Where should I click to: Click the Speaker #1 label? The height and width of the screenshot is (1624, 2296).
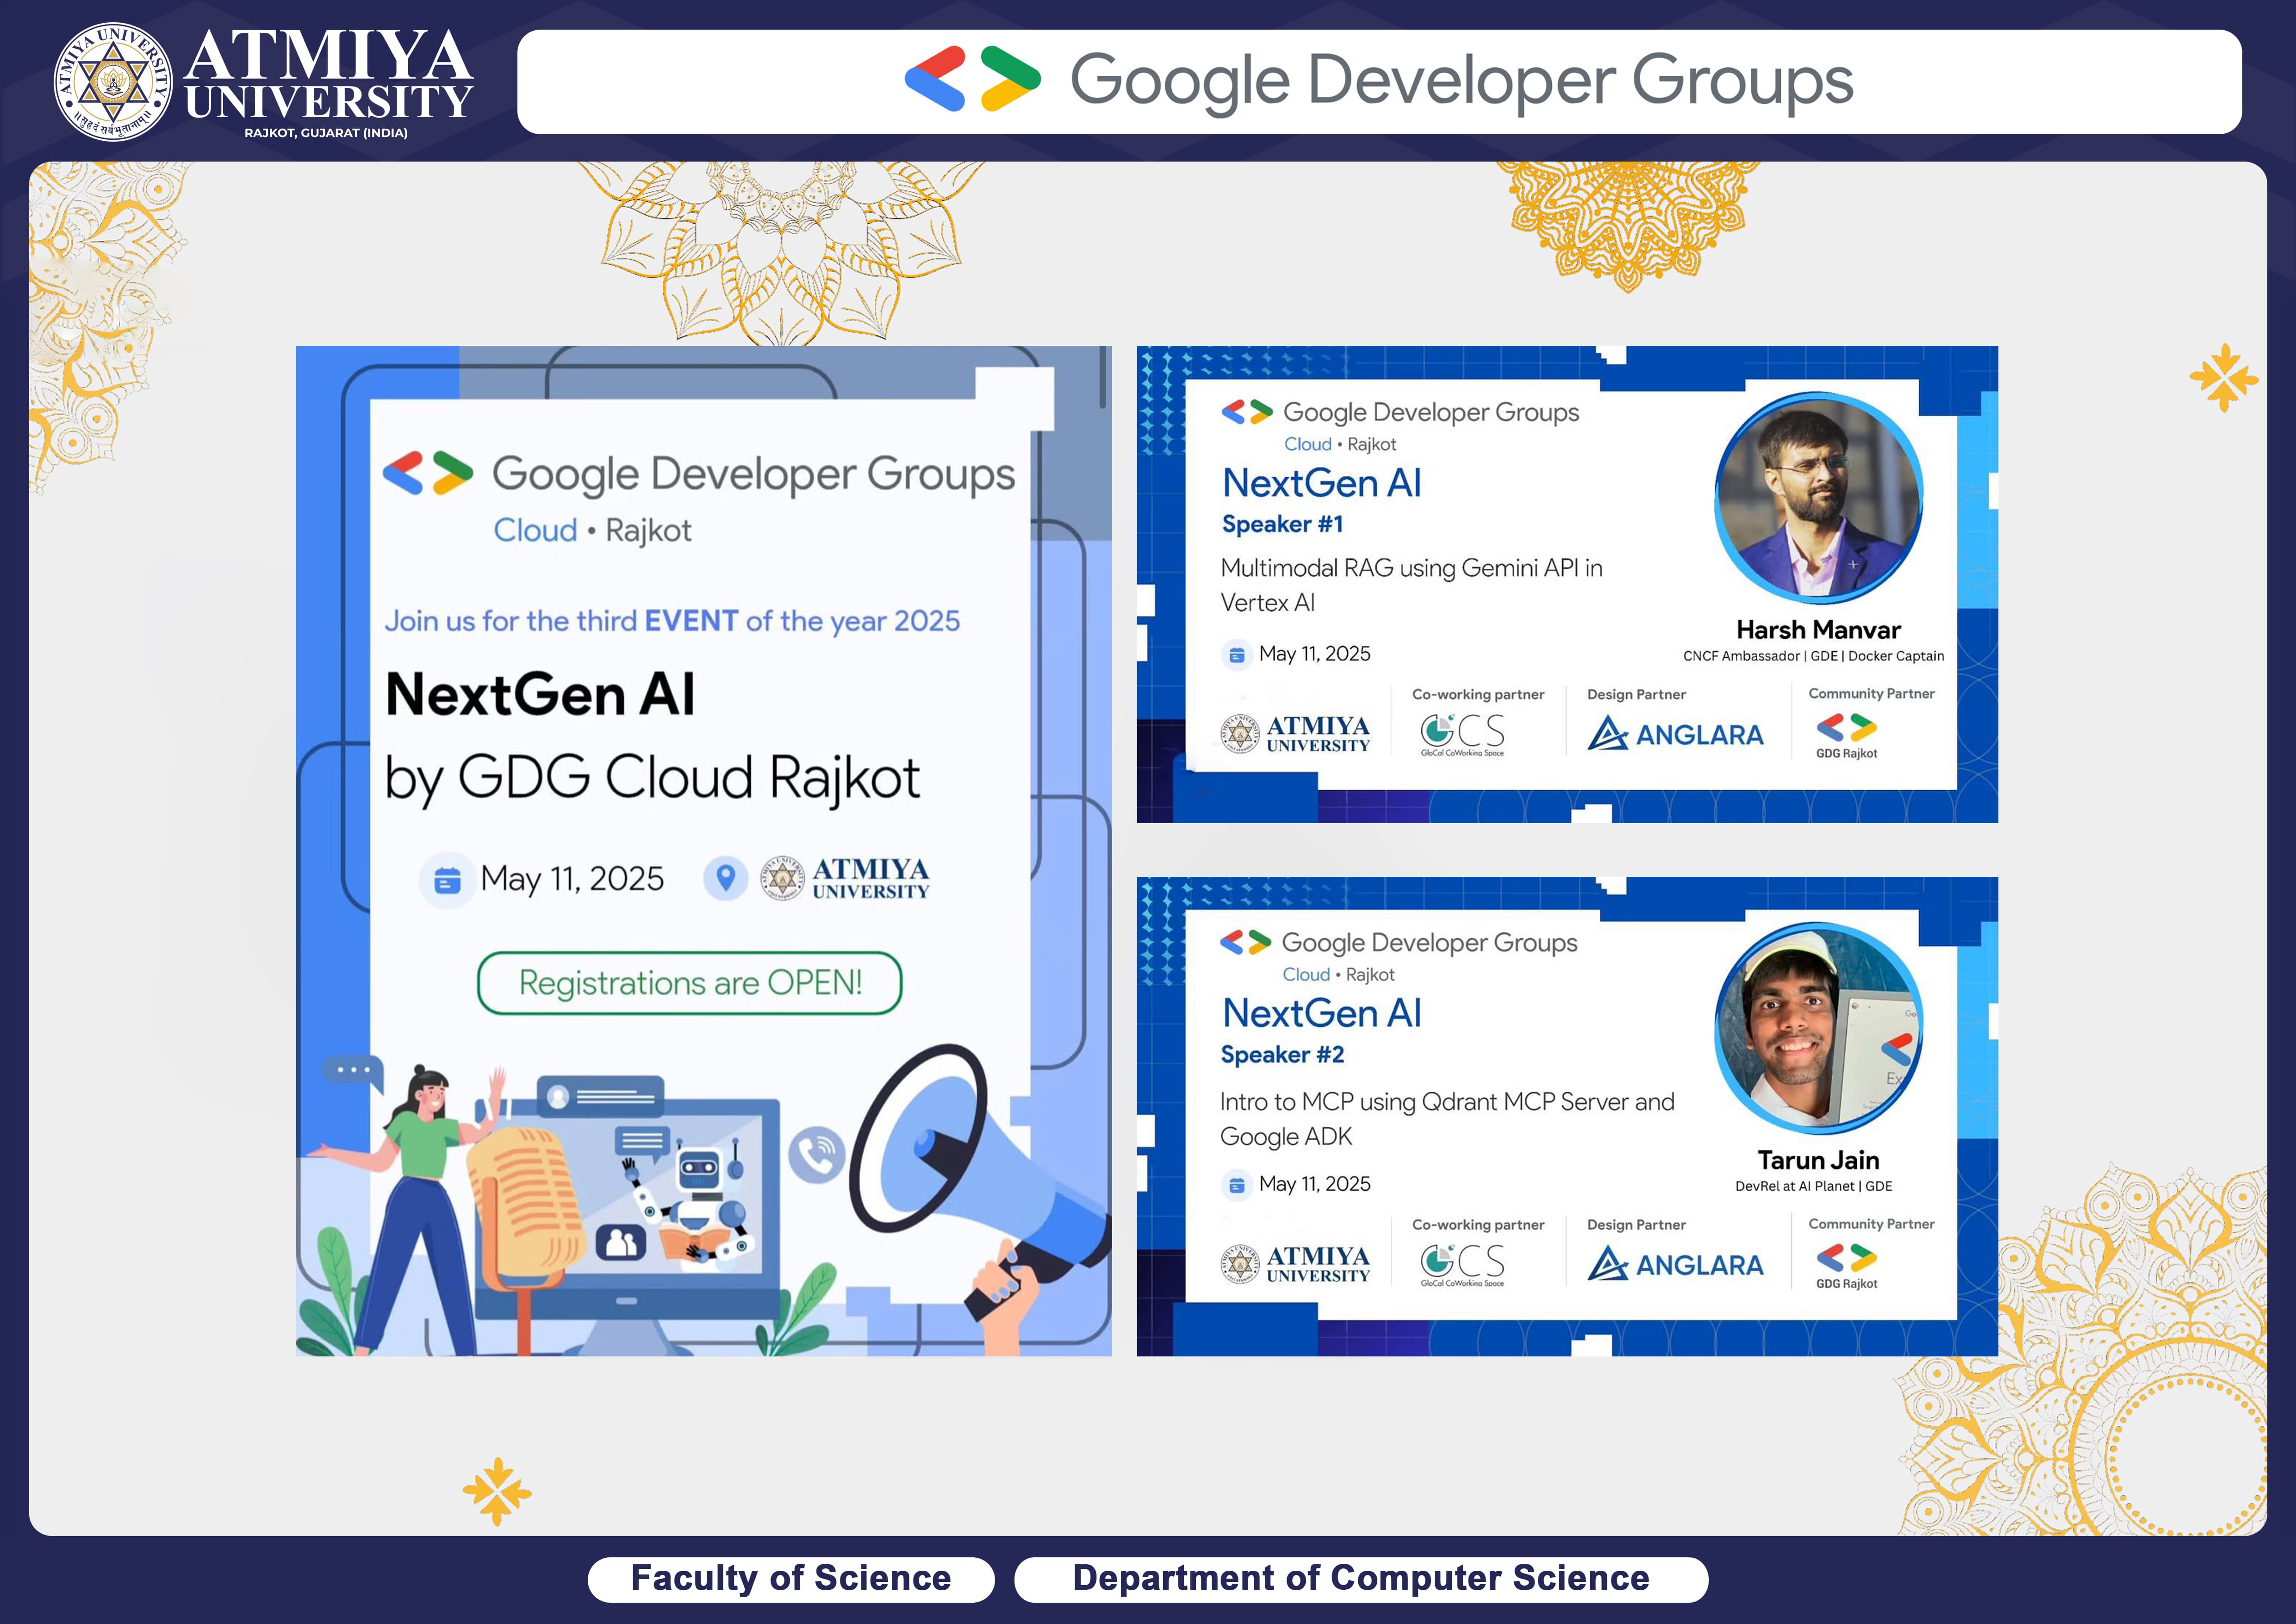tap(1282, 525)
